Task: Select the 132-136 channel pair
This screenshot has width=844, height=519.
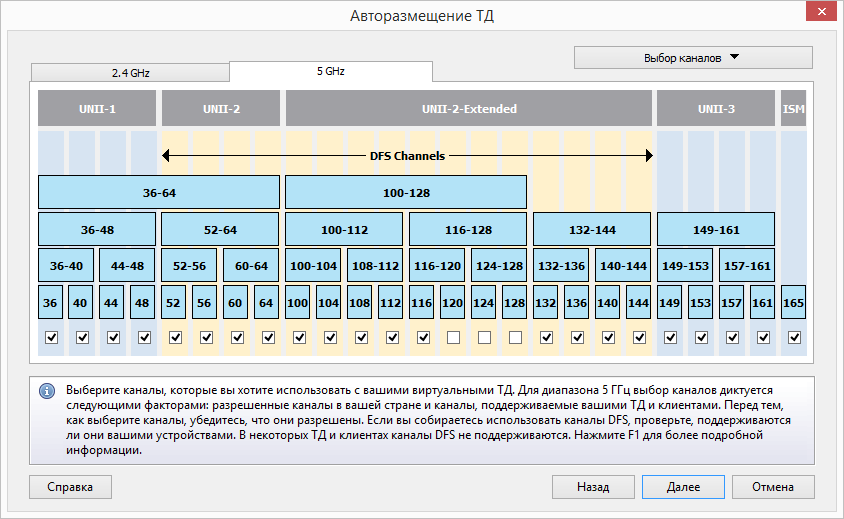Action: coord(561,265)
